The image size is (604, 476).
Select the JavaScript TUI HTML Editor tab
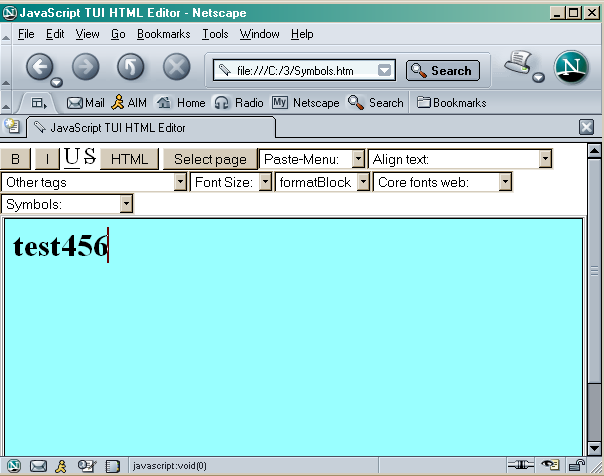point(151,127)
